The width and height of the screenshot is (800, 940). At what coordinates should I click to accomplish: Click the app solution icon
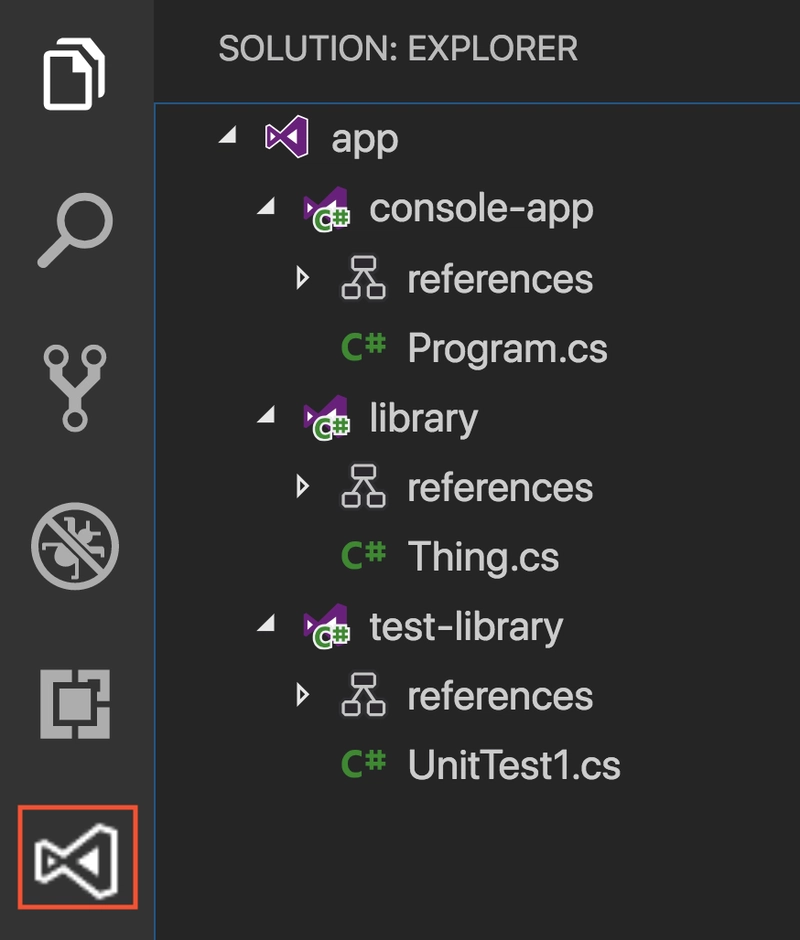pos(287,137)
